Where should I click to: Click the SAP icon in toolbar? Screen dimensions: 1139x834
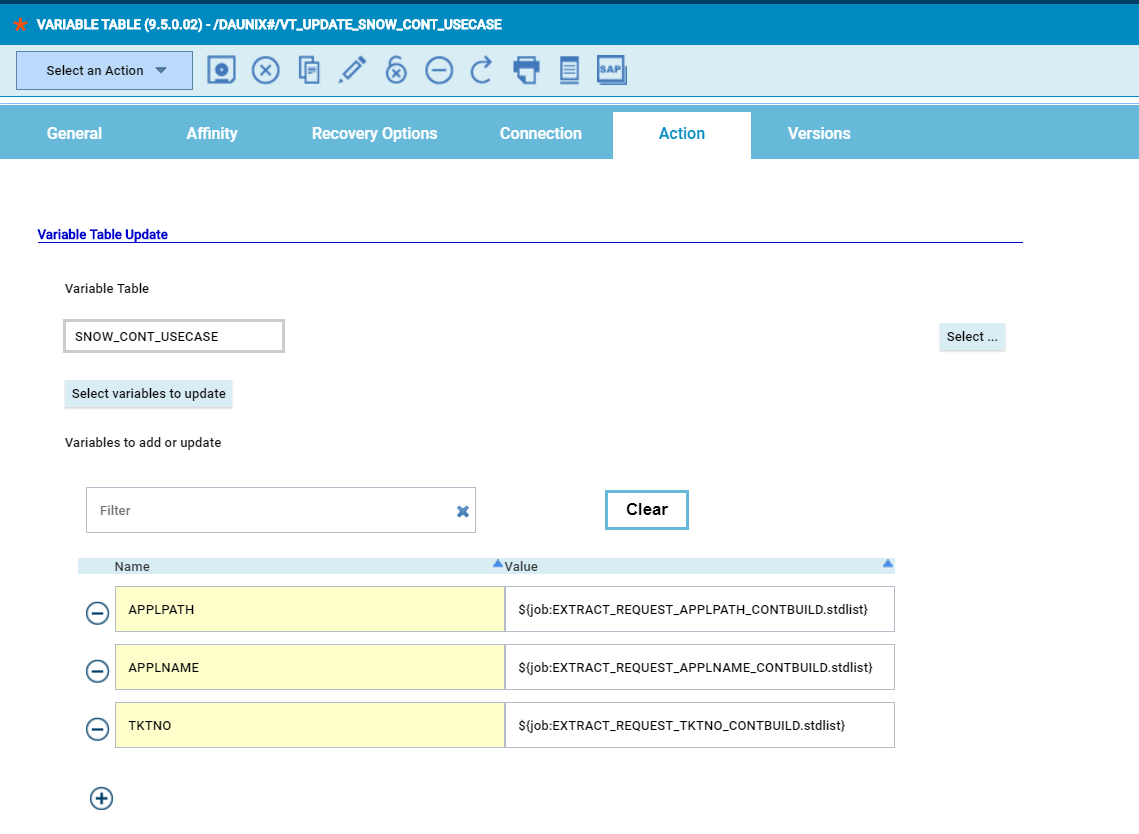[611, 70]
